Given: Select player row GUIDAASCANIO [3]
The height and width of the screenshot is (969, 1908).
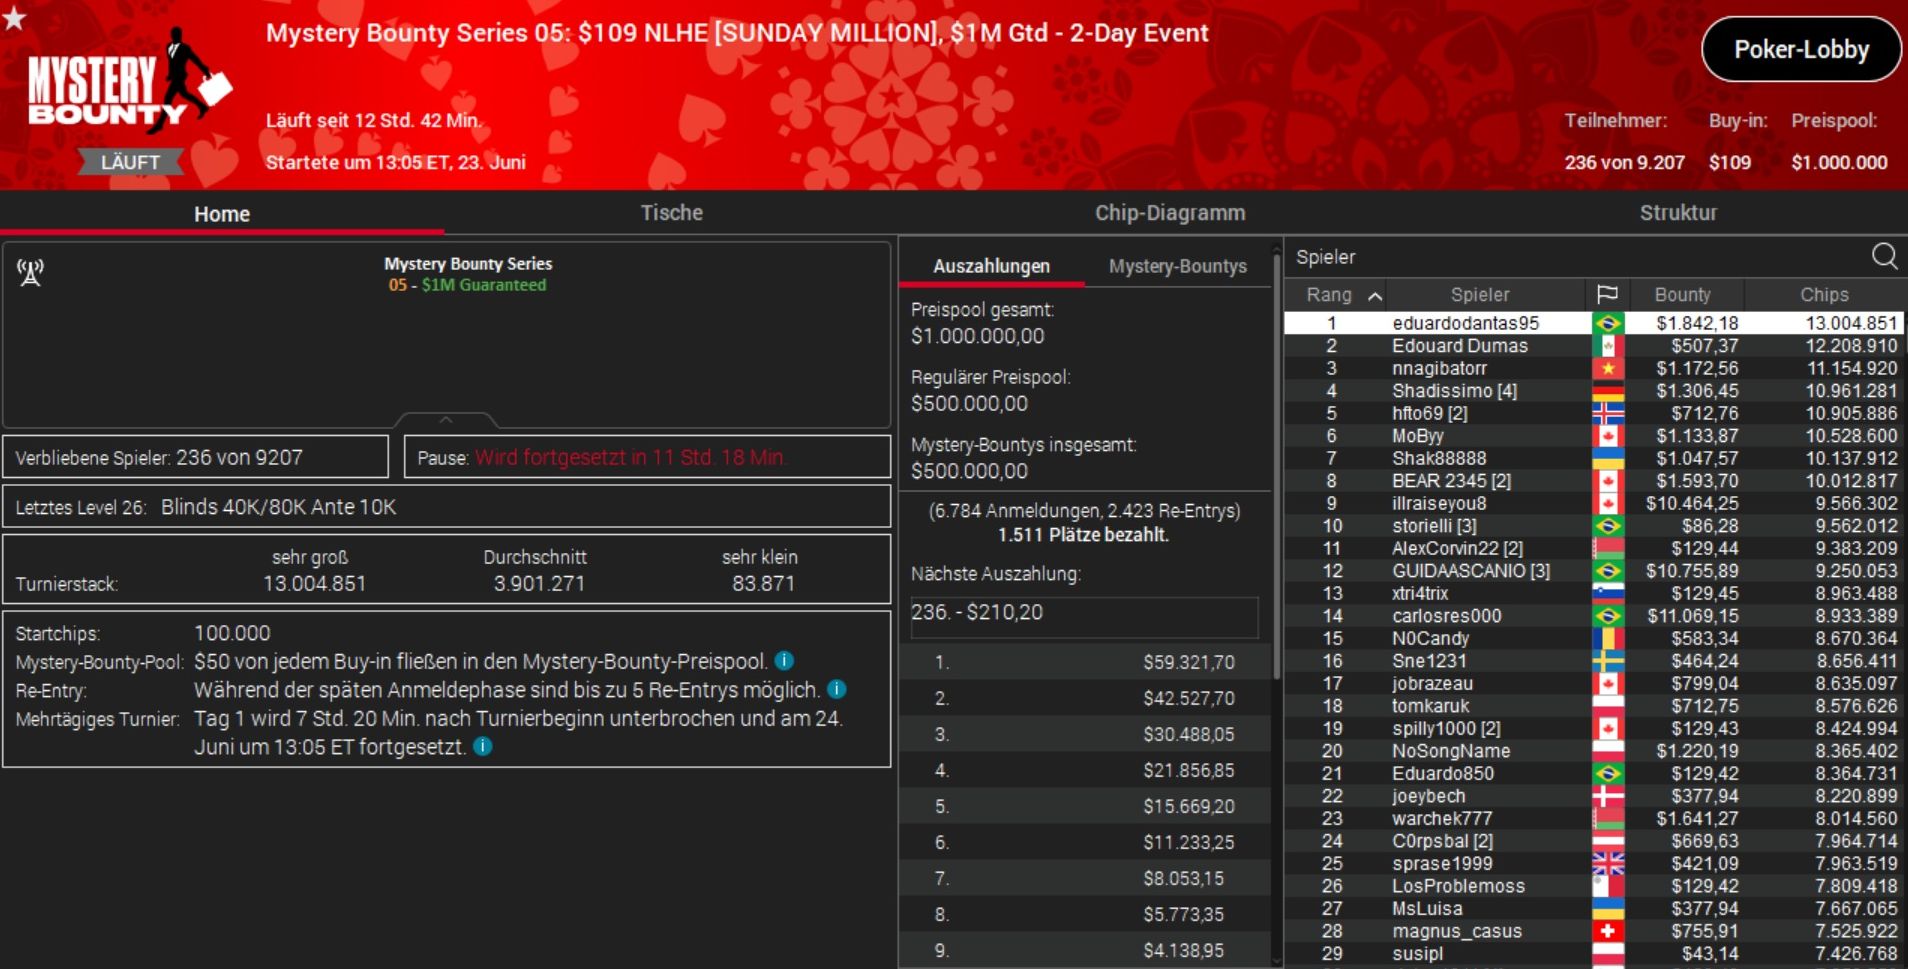Looking at the screenshot, I should tap(1594, 571).
